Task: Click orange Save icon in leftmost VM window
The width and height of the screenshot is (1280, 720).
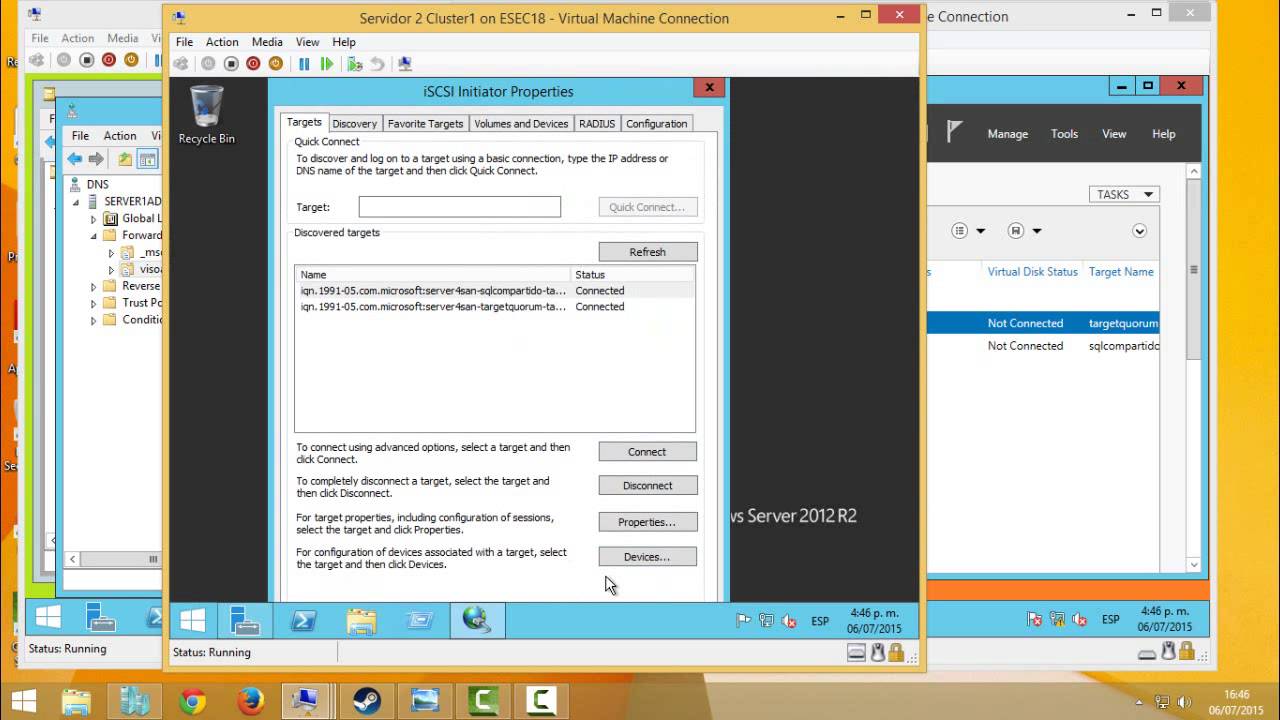Action: [131, 60]
